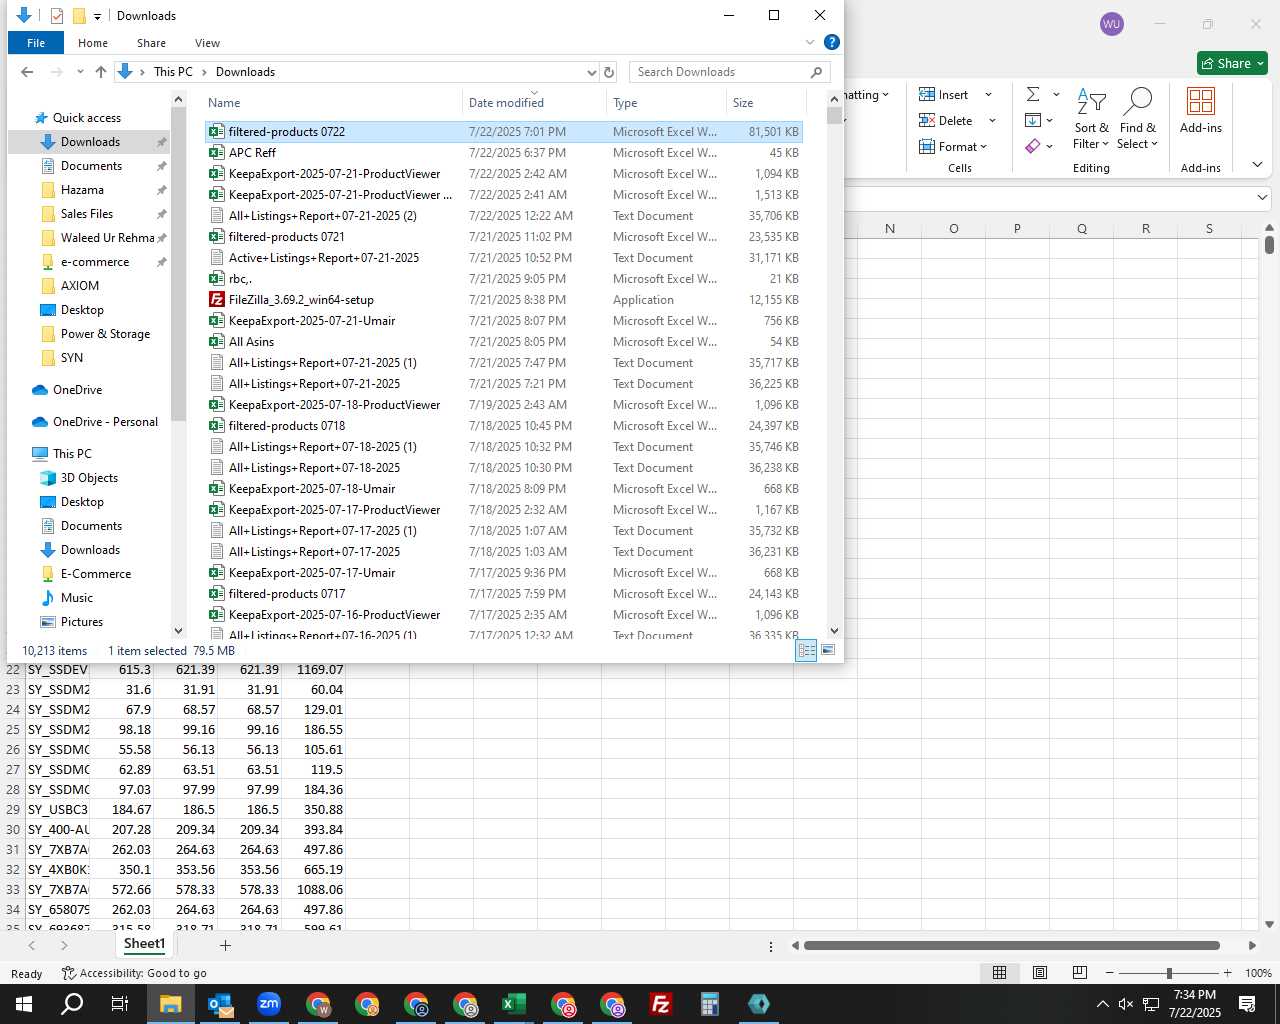Click the Excel Fill down icon

[x=1033, y=120]
